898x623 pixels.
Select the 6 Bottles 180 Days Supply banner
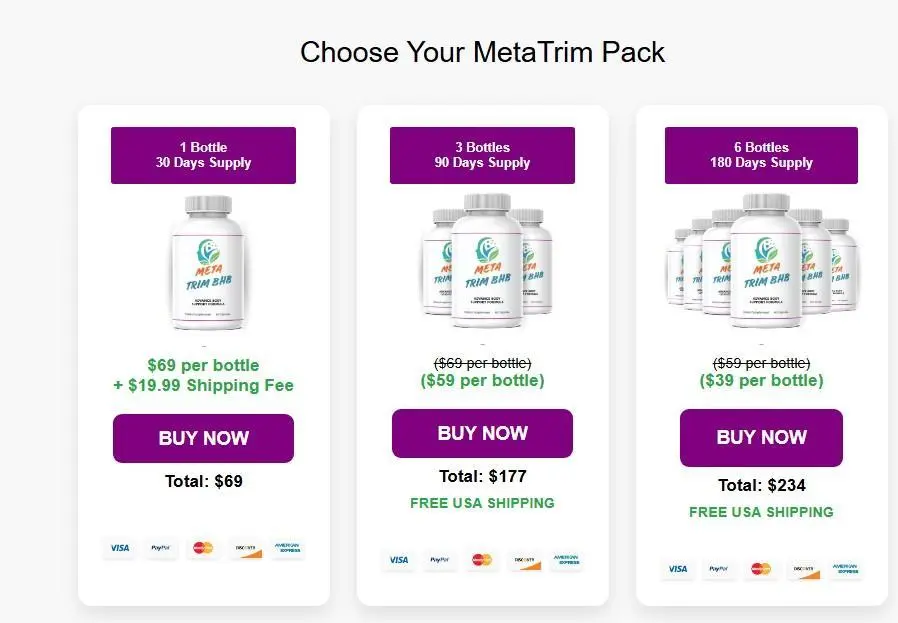coord(761,155)
